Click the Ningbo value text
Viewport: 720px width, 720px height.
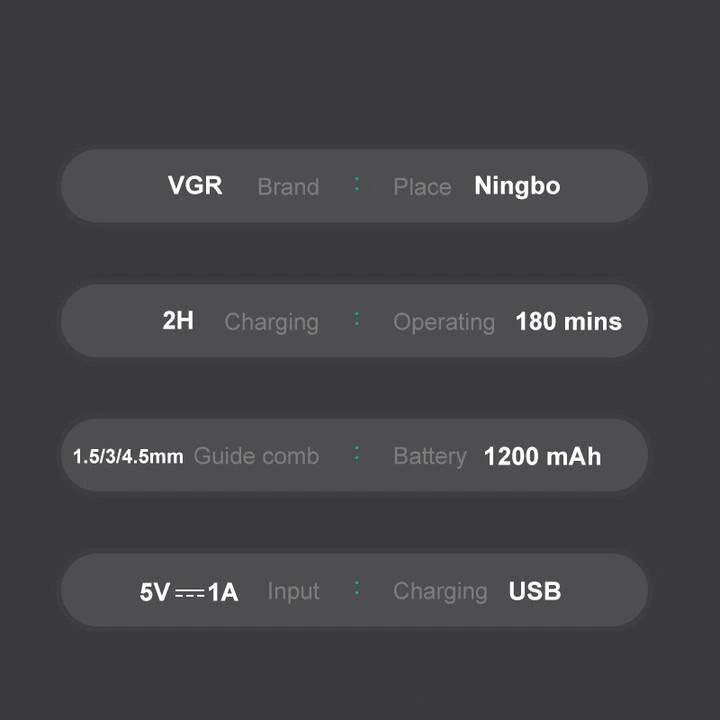pyautogui.click(x=517, y=186)
